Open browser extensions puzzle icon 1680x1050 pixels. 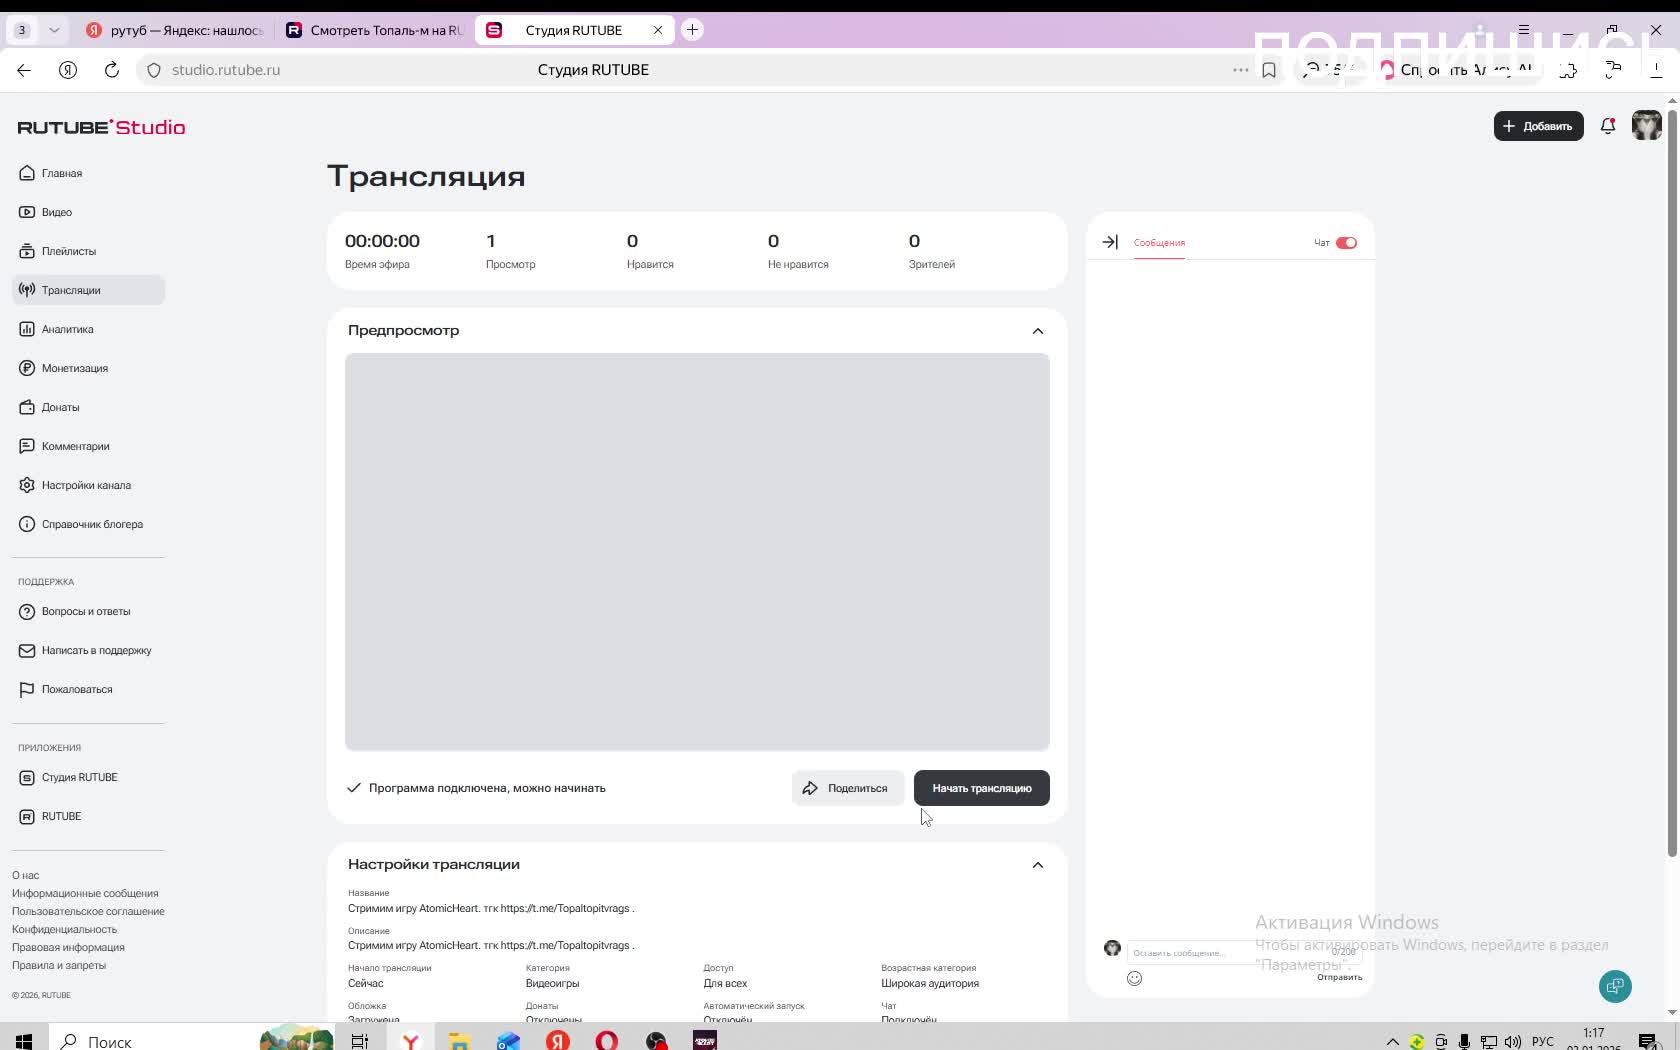coord(1568,70)
